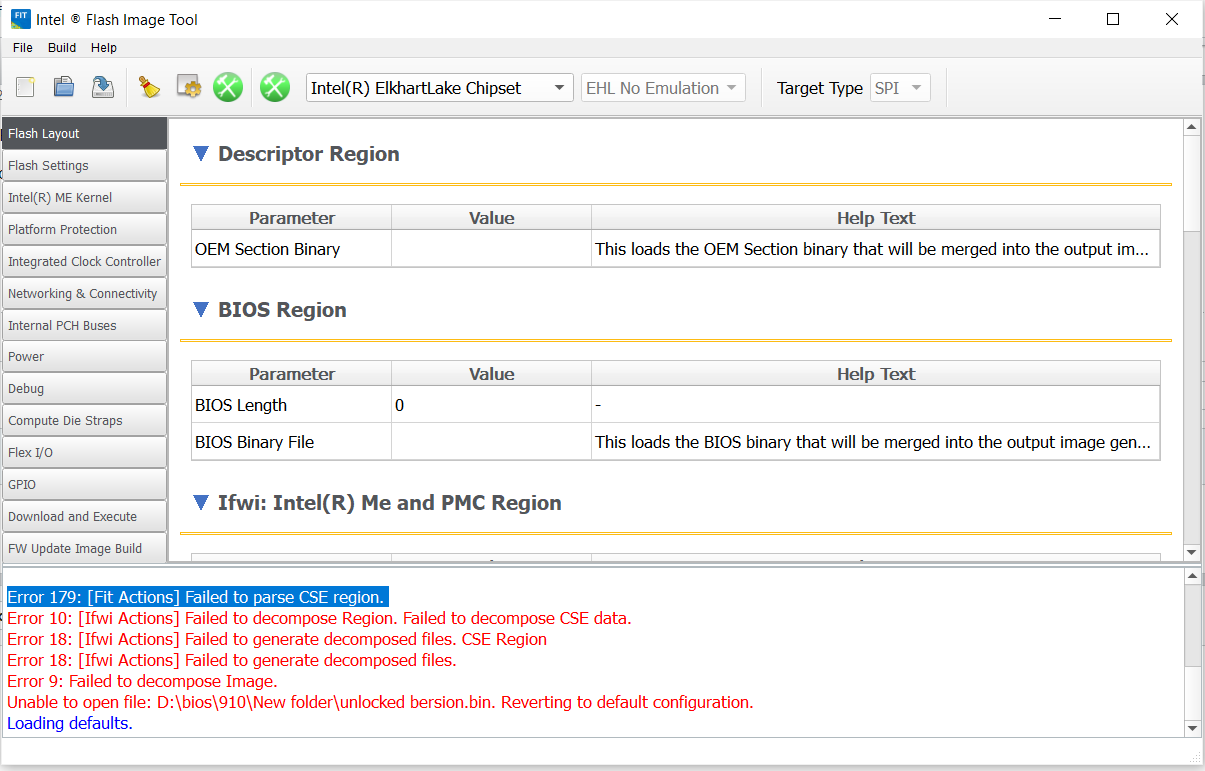Screen dimensions: 1205x771
Task: Open the File menu
Action: coord(23,48)
